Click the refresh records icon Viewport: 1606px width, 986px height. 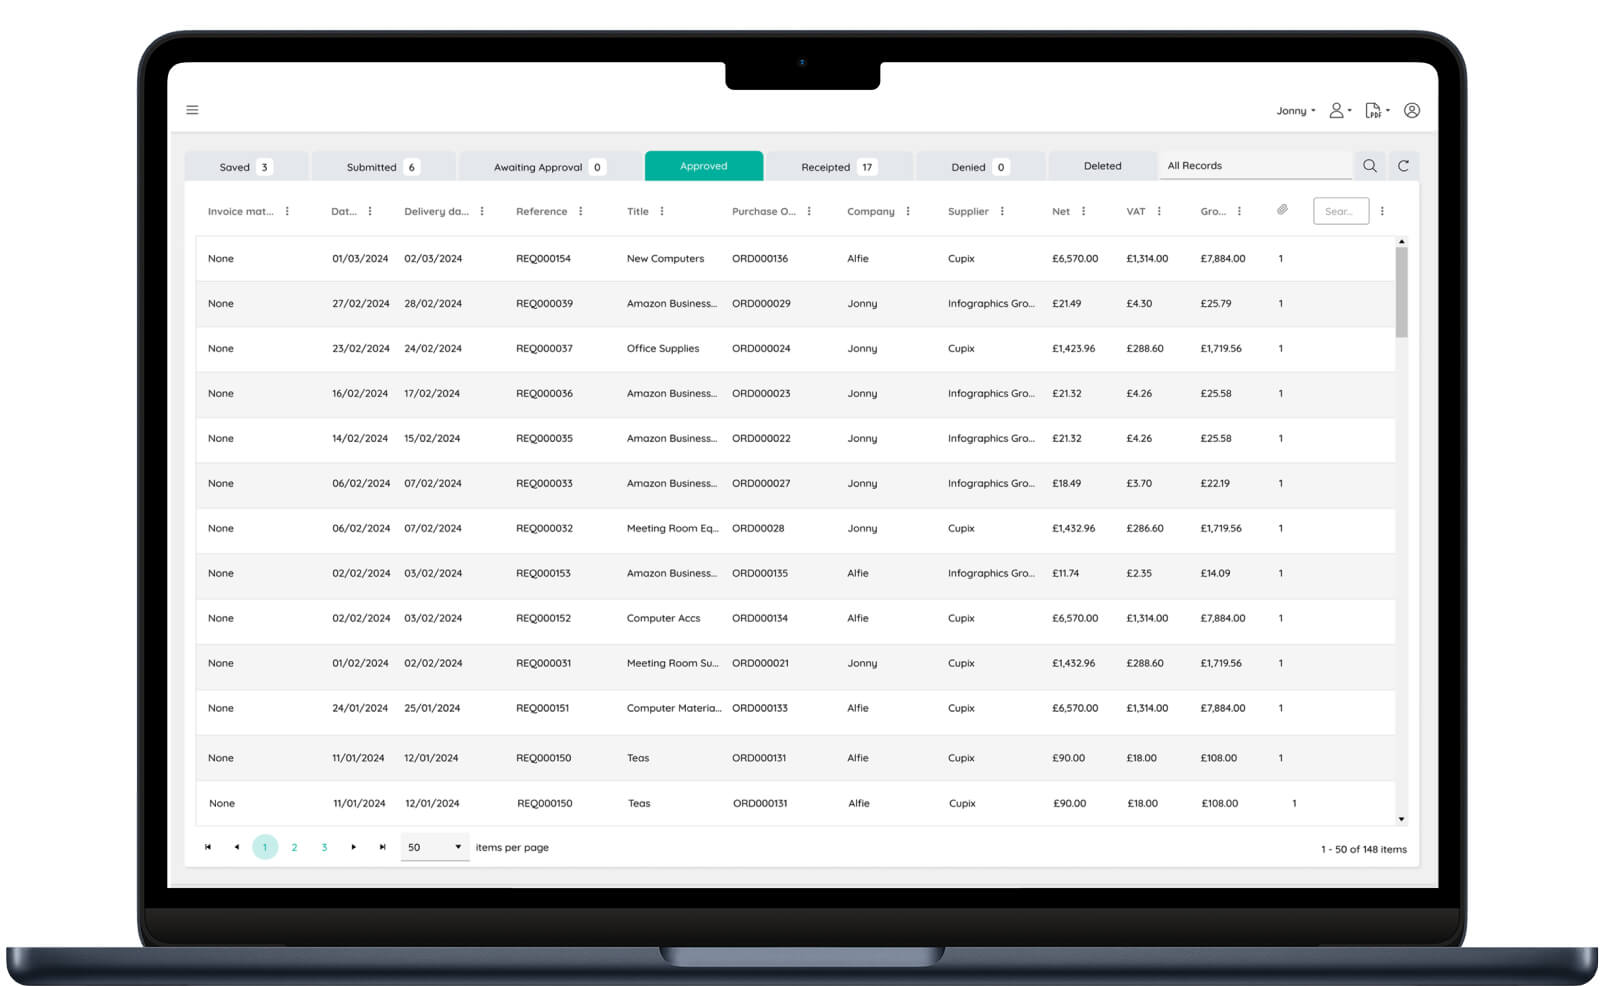coord(1403,166)
